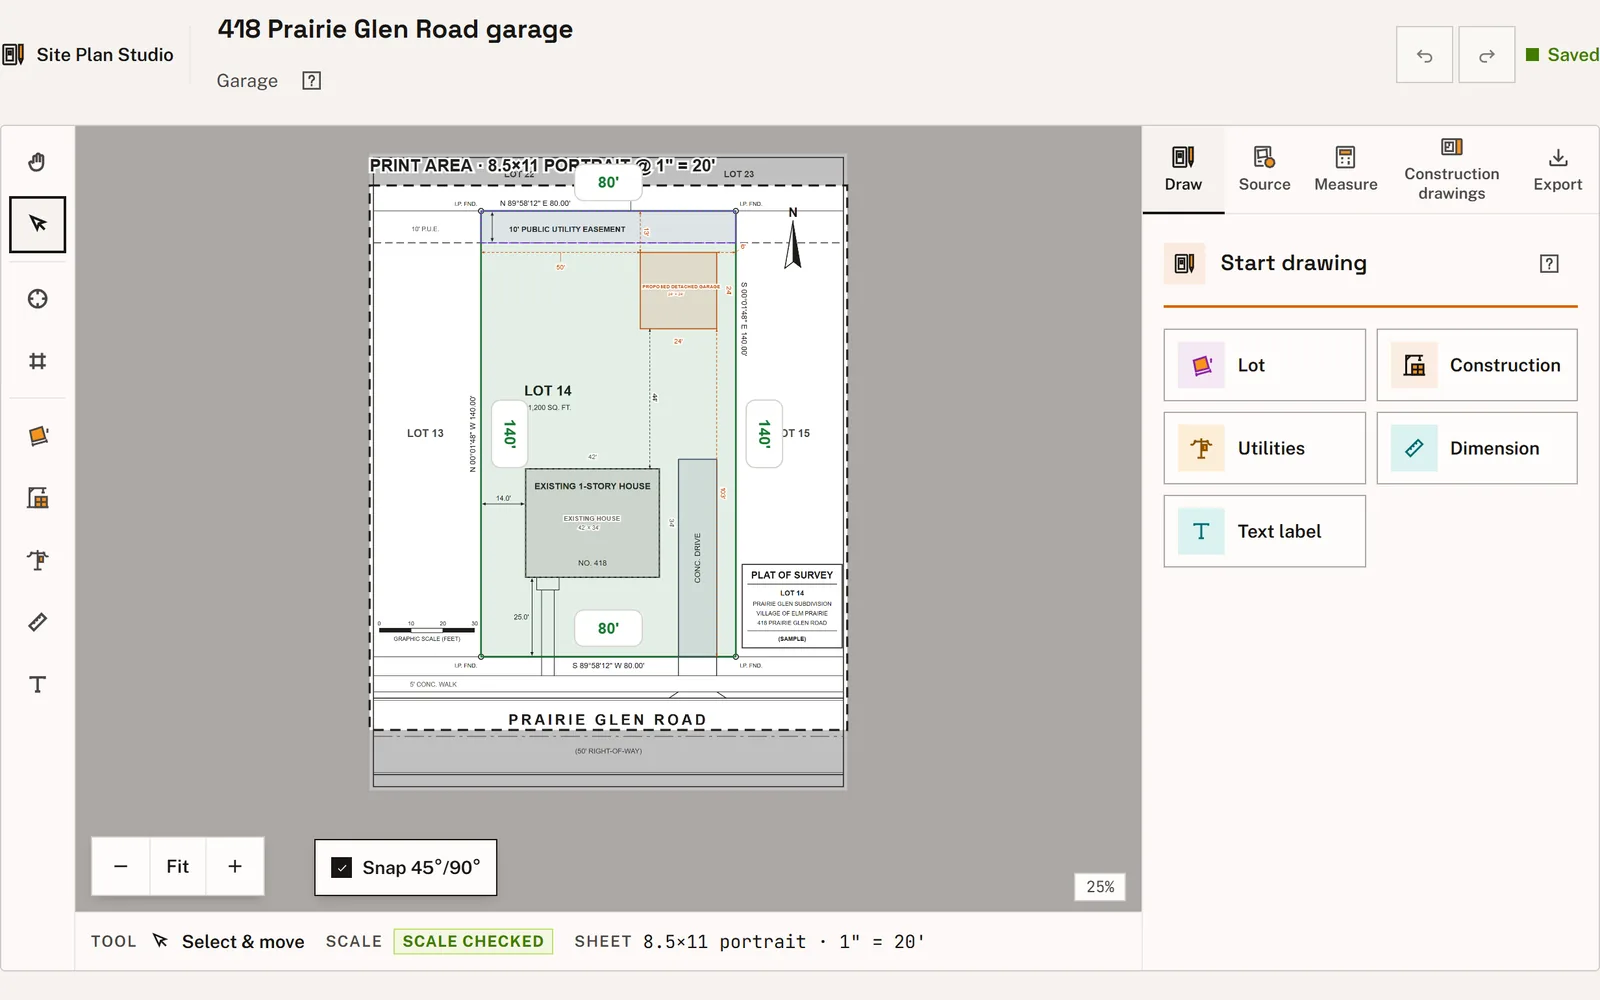Select the right 140' dimension label
The image size is (1600, 1000).
765,433
